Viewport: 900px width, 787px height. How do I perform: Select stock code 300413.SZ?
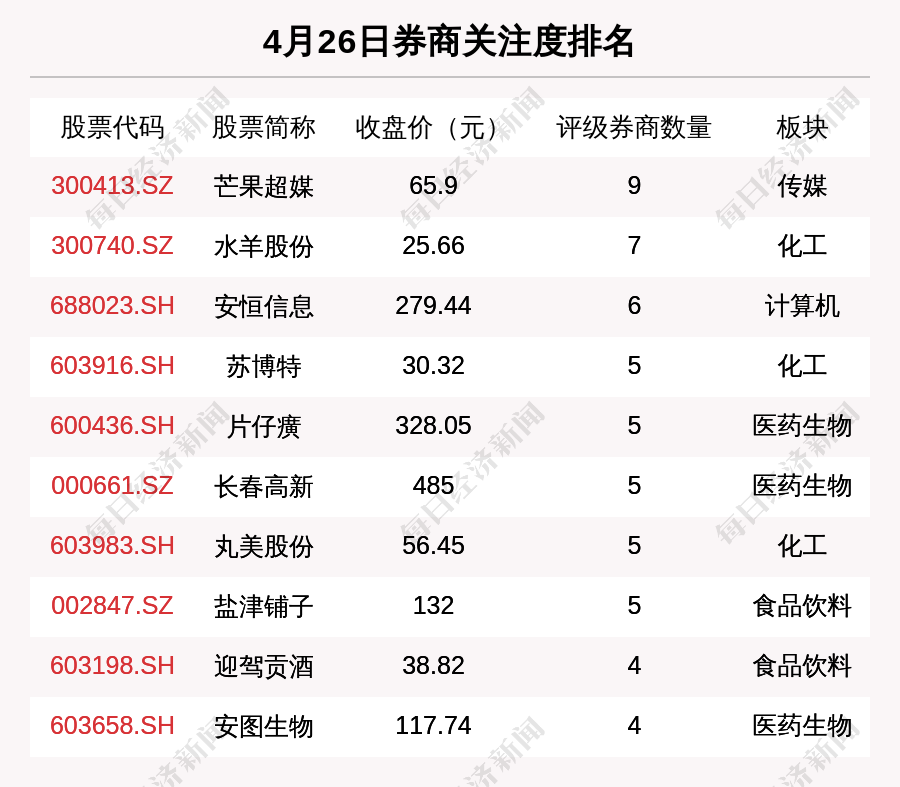point(112,185)
